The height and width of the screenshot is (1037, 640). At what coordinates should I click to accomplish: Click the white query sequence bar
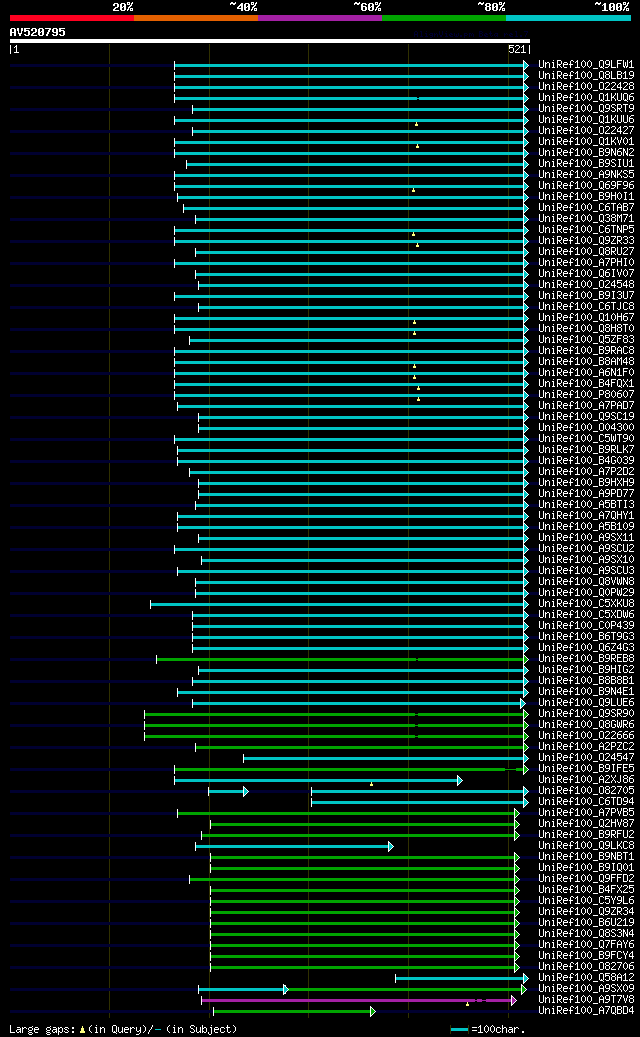click(x=270, y=41)
